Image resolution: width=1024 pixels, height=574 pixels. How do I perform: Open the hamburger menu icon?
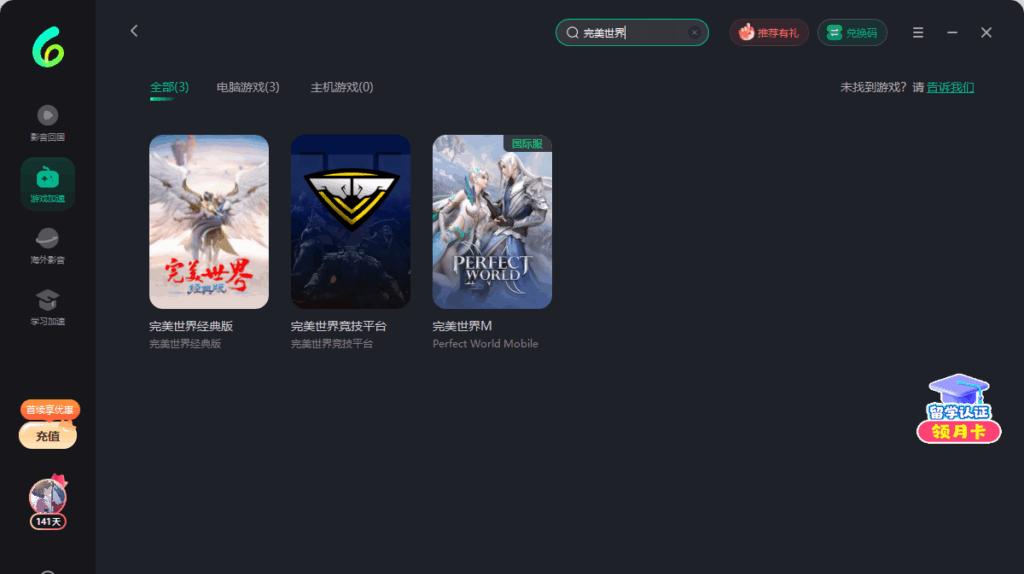918,33
